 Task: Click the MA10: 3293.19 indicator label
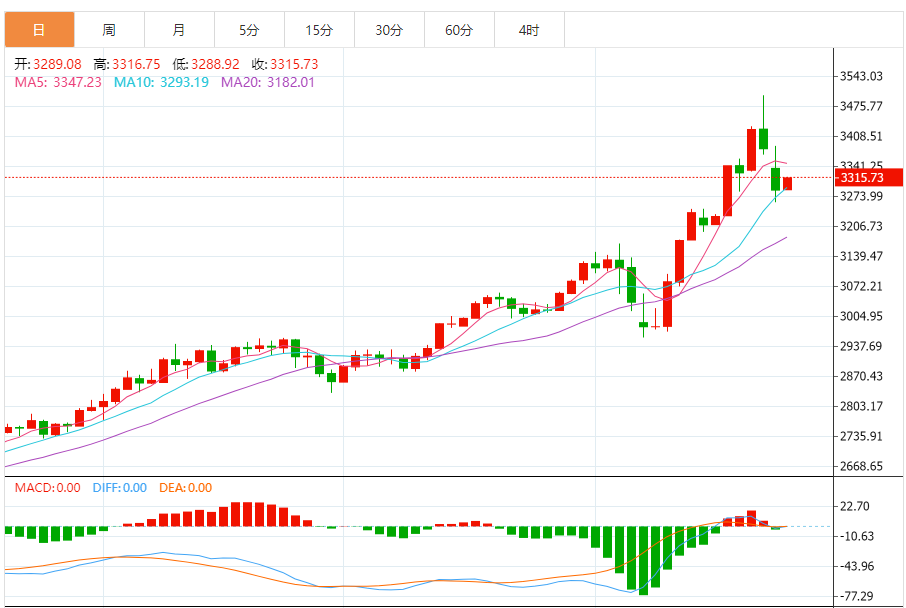[x=161, y=82]
